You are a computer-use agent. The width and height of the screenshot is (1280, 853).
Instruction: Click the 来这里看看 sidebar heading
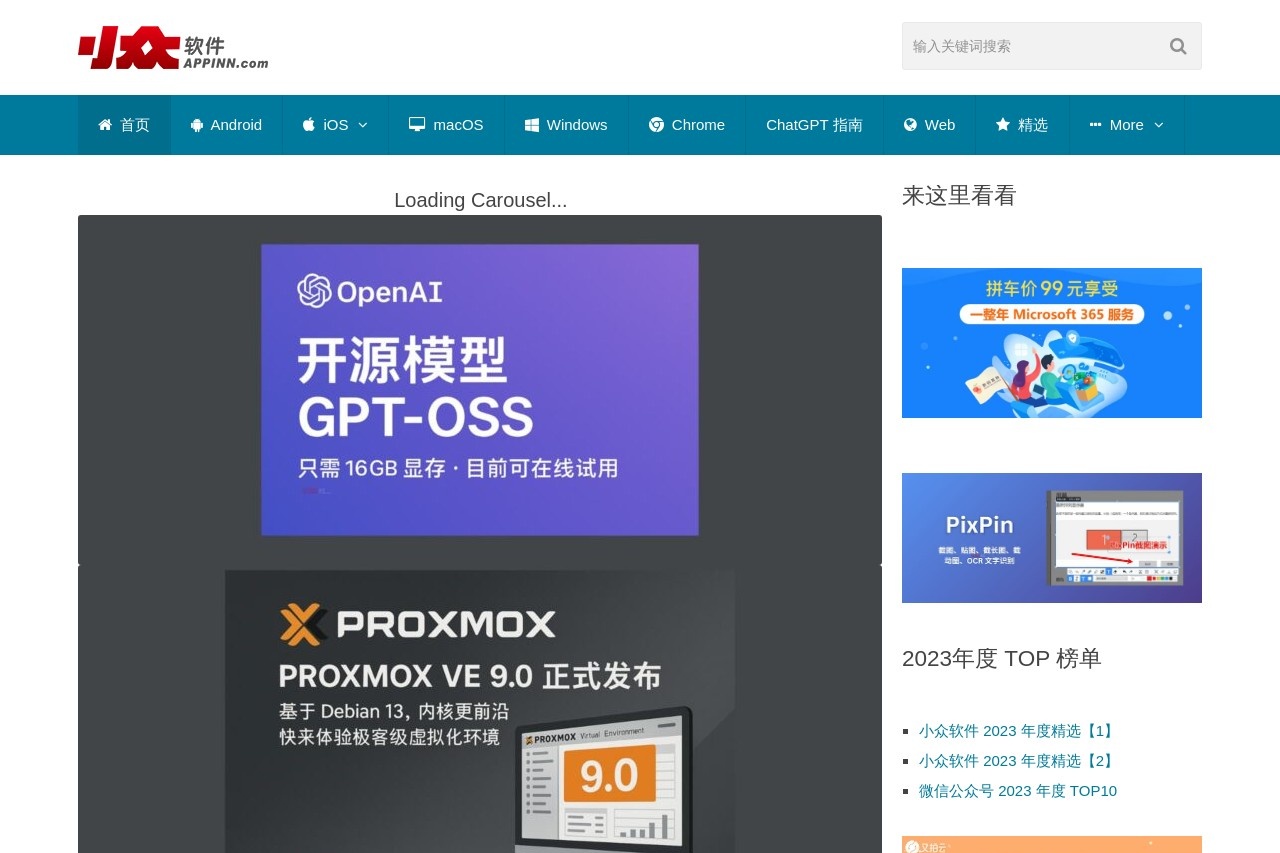pyautogui.click(x=959, y=196)
